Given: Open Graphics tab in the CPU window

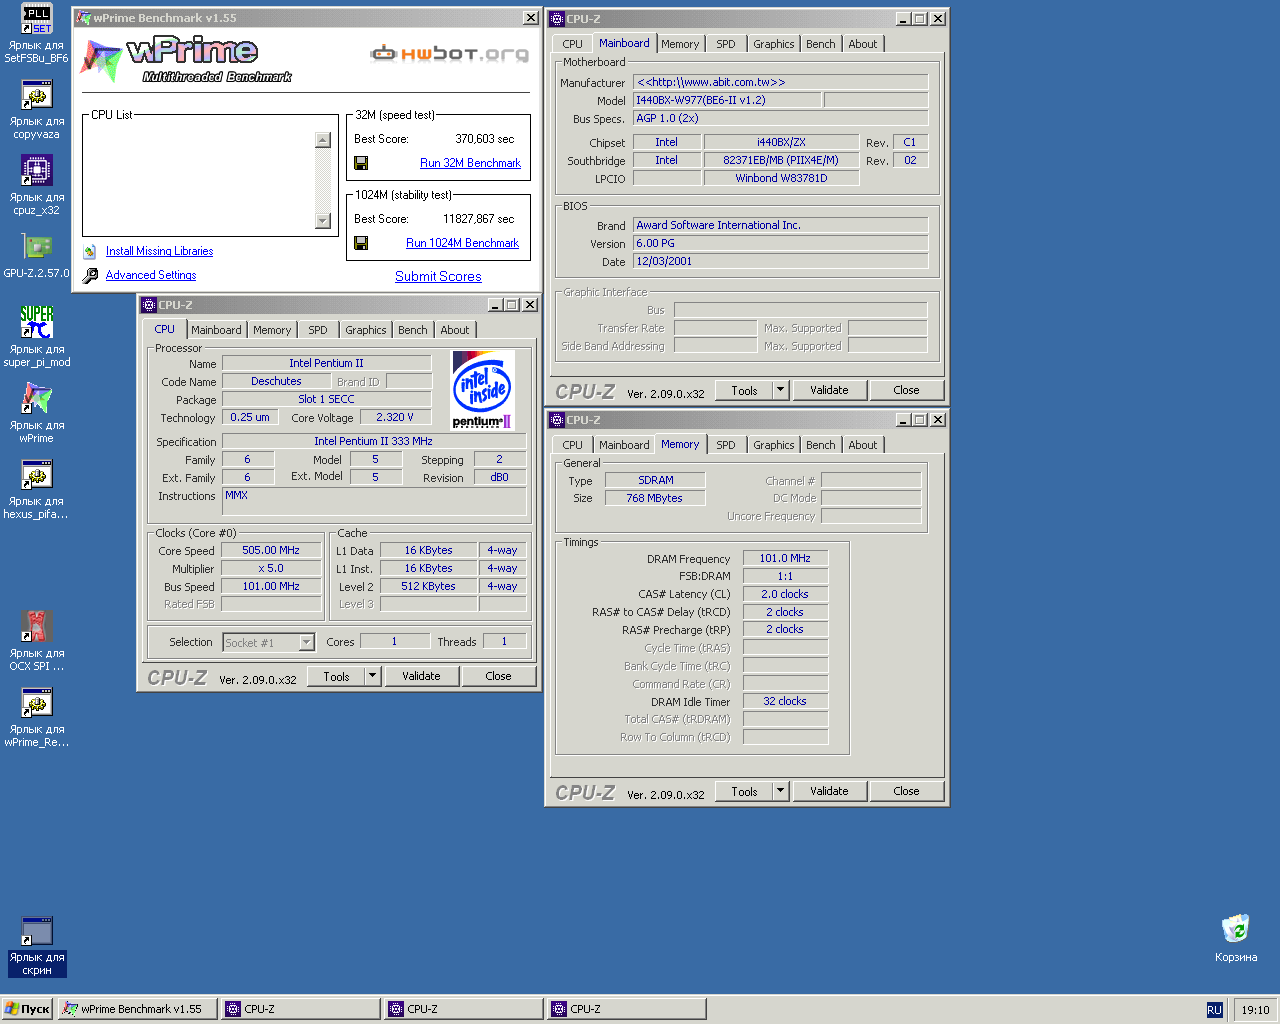Looking at the screenshot, I should click(366, 330).
